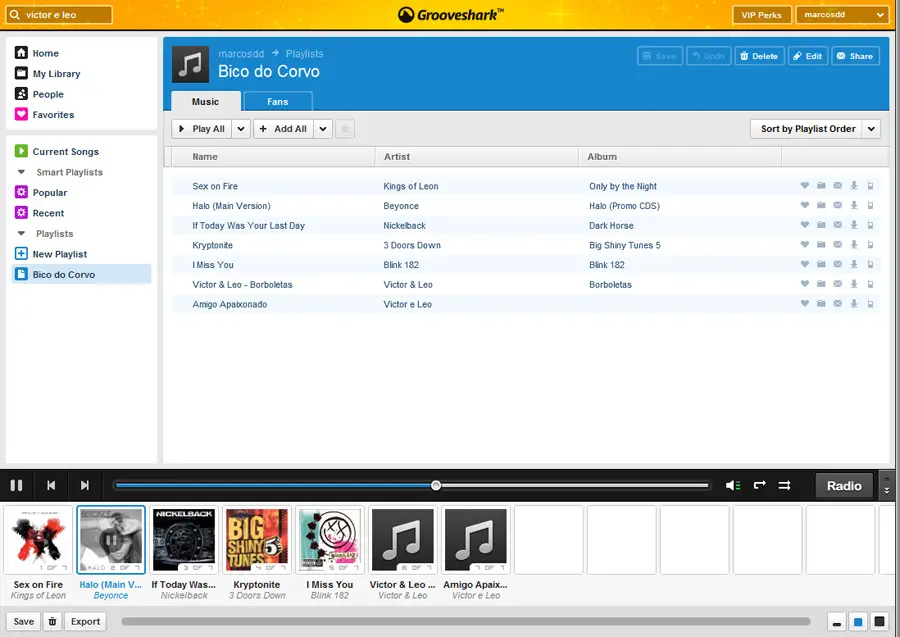The height and width of the screenshot is (637, 900).
Task: Collapse the Smart Playlists section triangle
Action: tap(21, 172)
